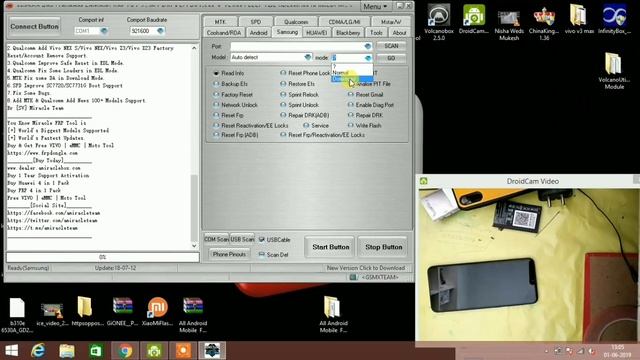The image size is (640, 360).
Task: Select the Factory Reset radio option
Action: (x=216, y=94)
